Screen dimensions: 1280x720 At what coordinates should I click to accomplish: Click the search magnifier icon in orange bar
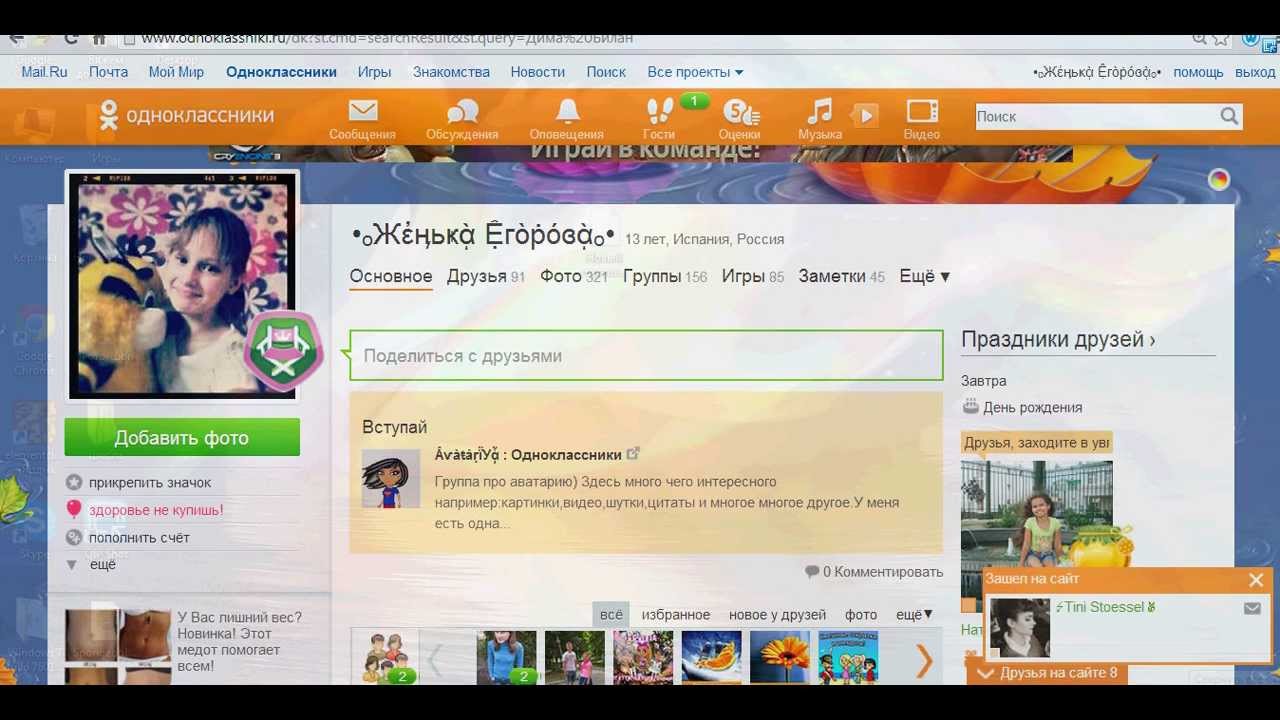[1229, 116]
